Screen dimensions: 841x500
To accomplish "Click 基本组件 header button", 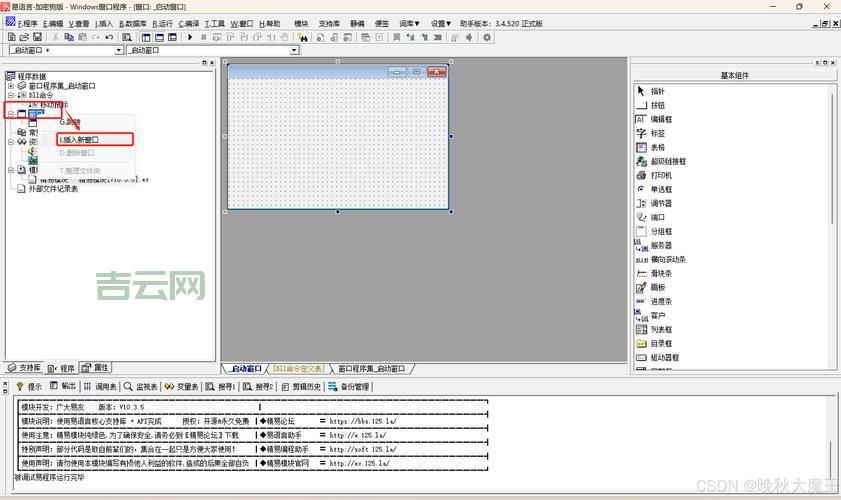I will pos(734,75).
